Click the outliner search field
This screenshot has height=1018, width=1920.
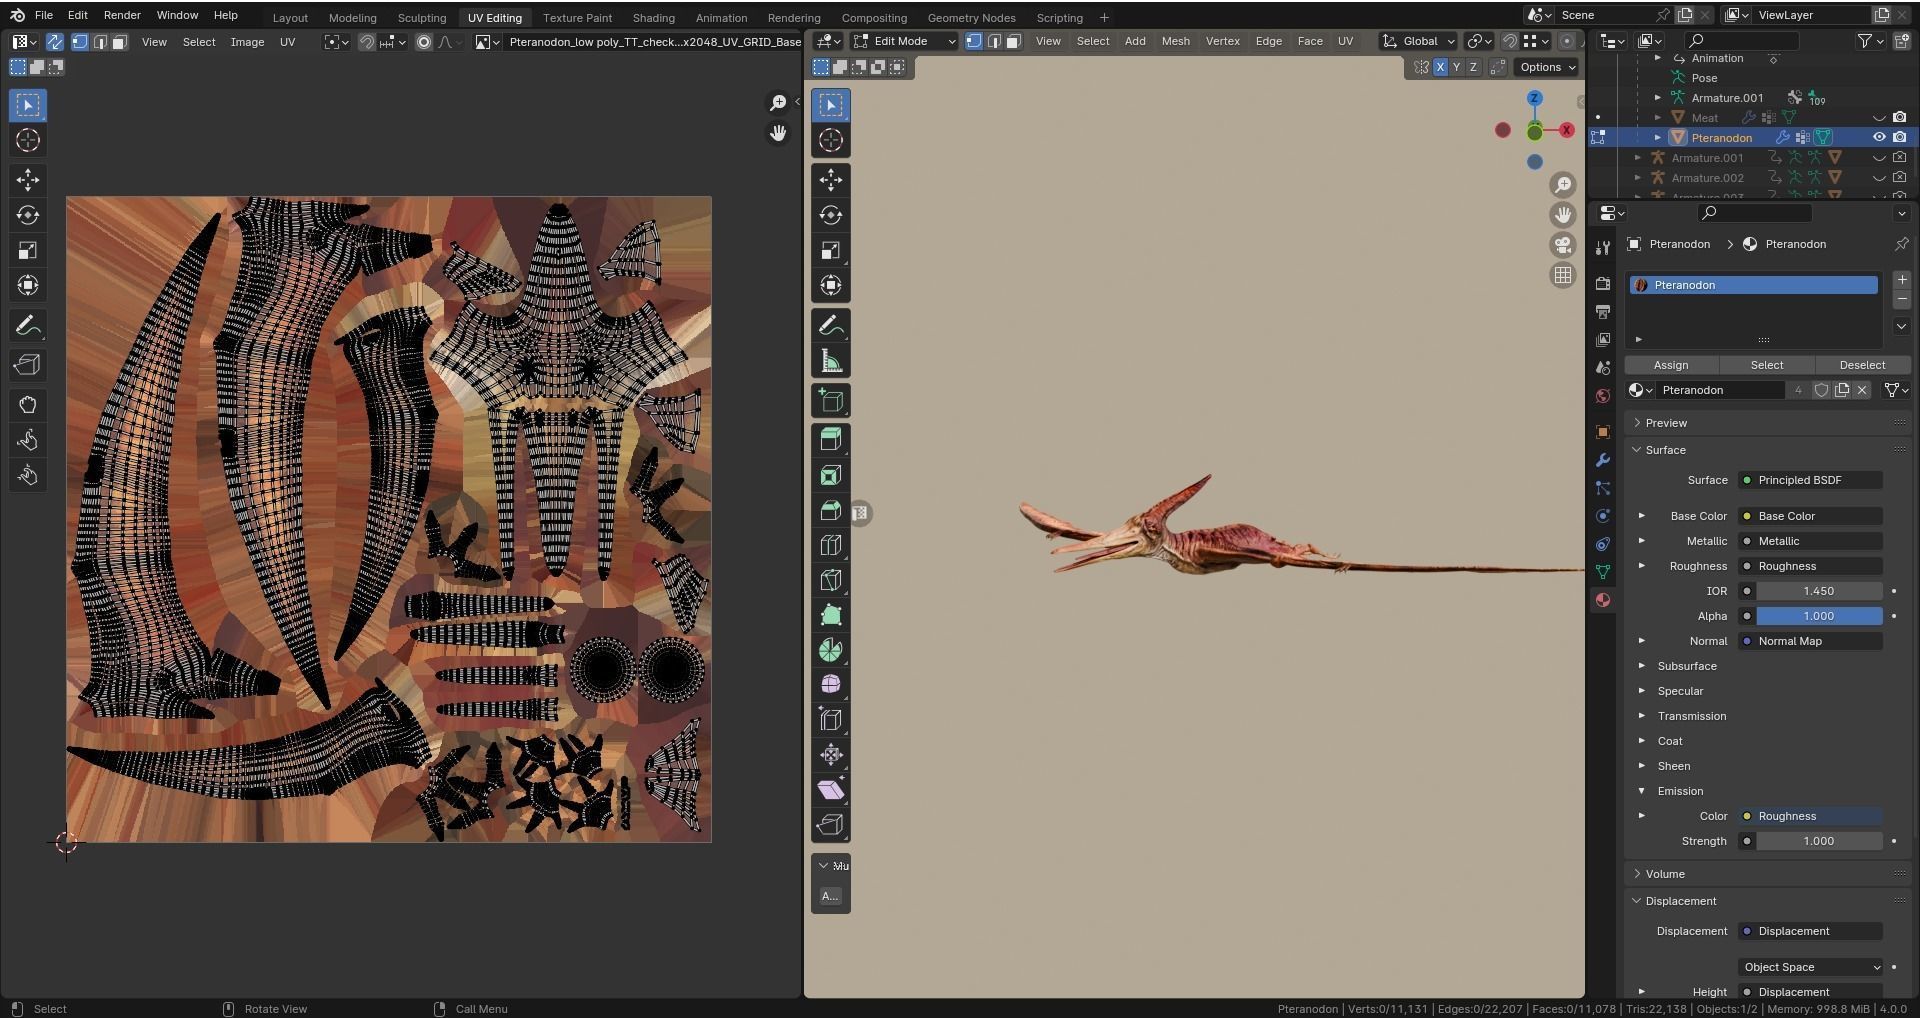pos(1741,41)
